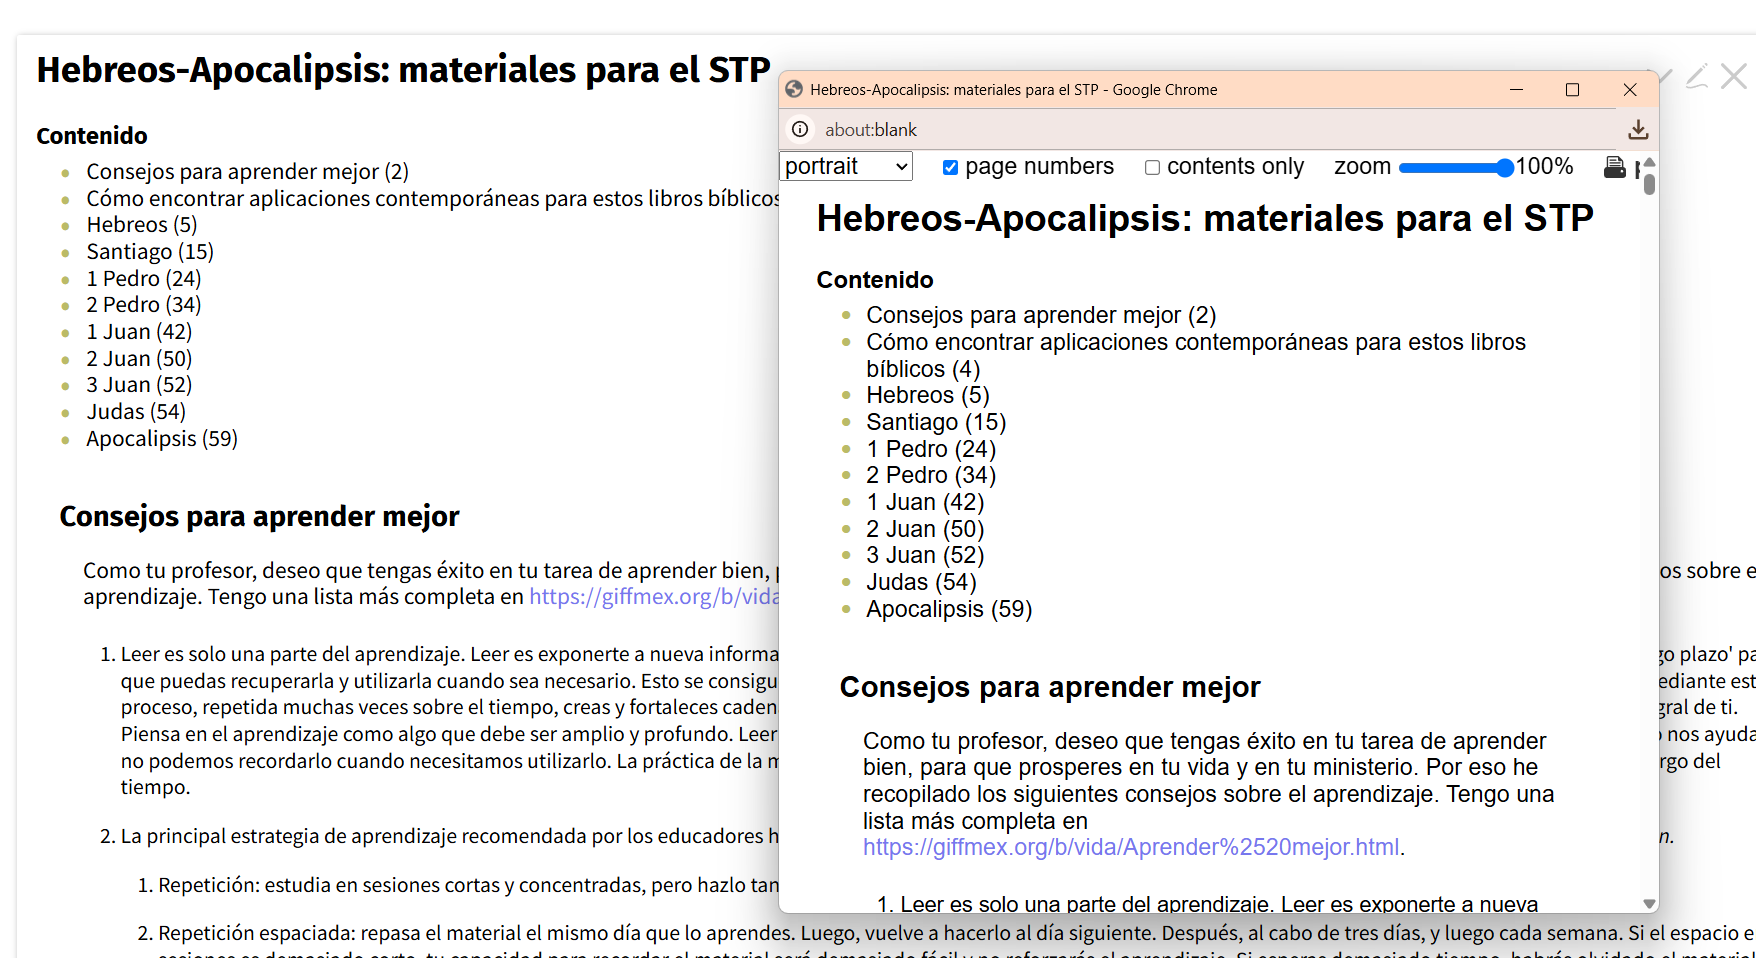Click Hebreos (5) in the background contents list
This screenshot has width=1756, height=958.
click(x=141, y=225)
